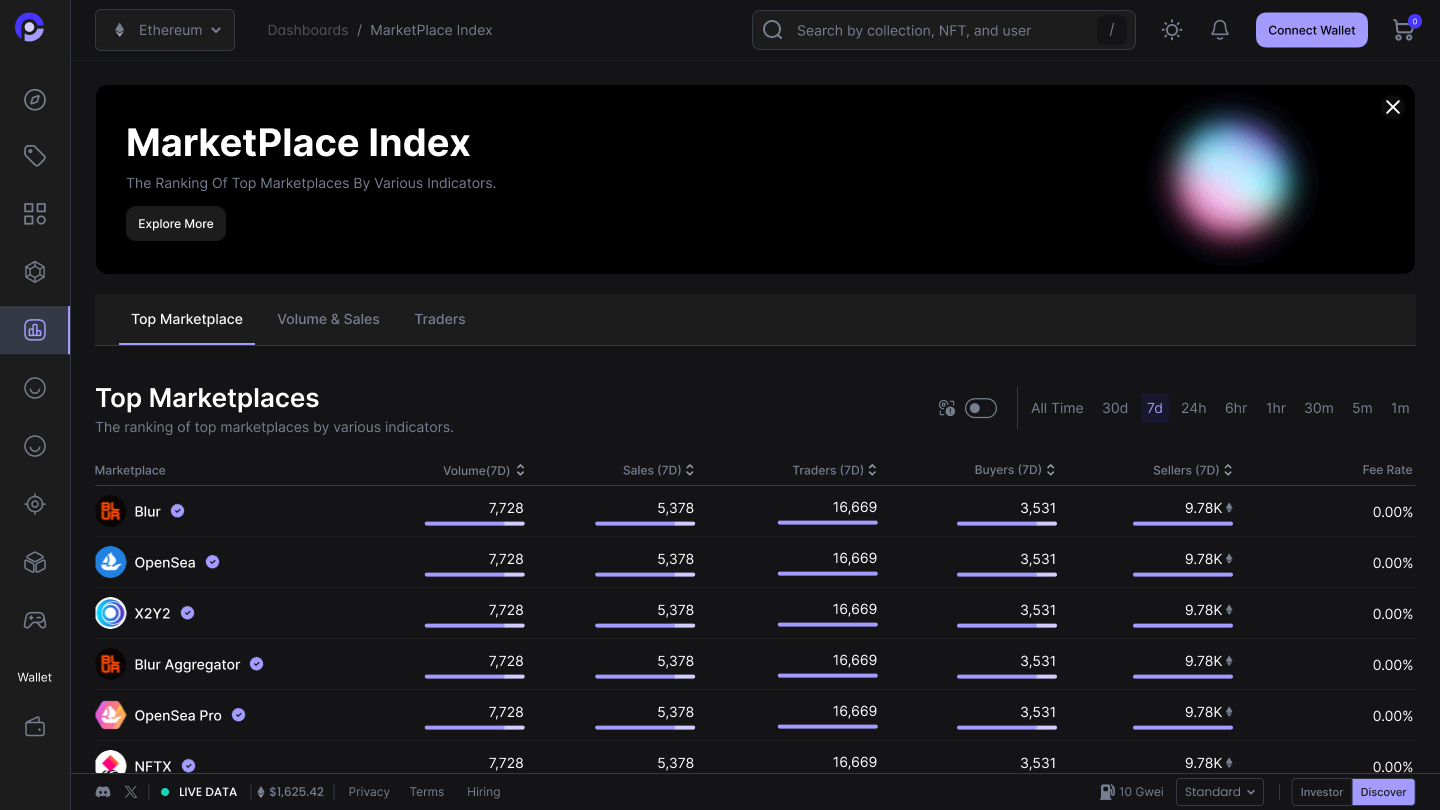Open the Standard gas speed dropdown
This screenshot has width=1440, height=810.
point(1220,792)
